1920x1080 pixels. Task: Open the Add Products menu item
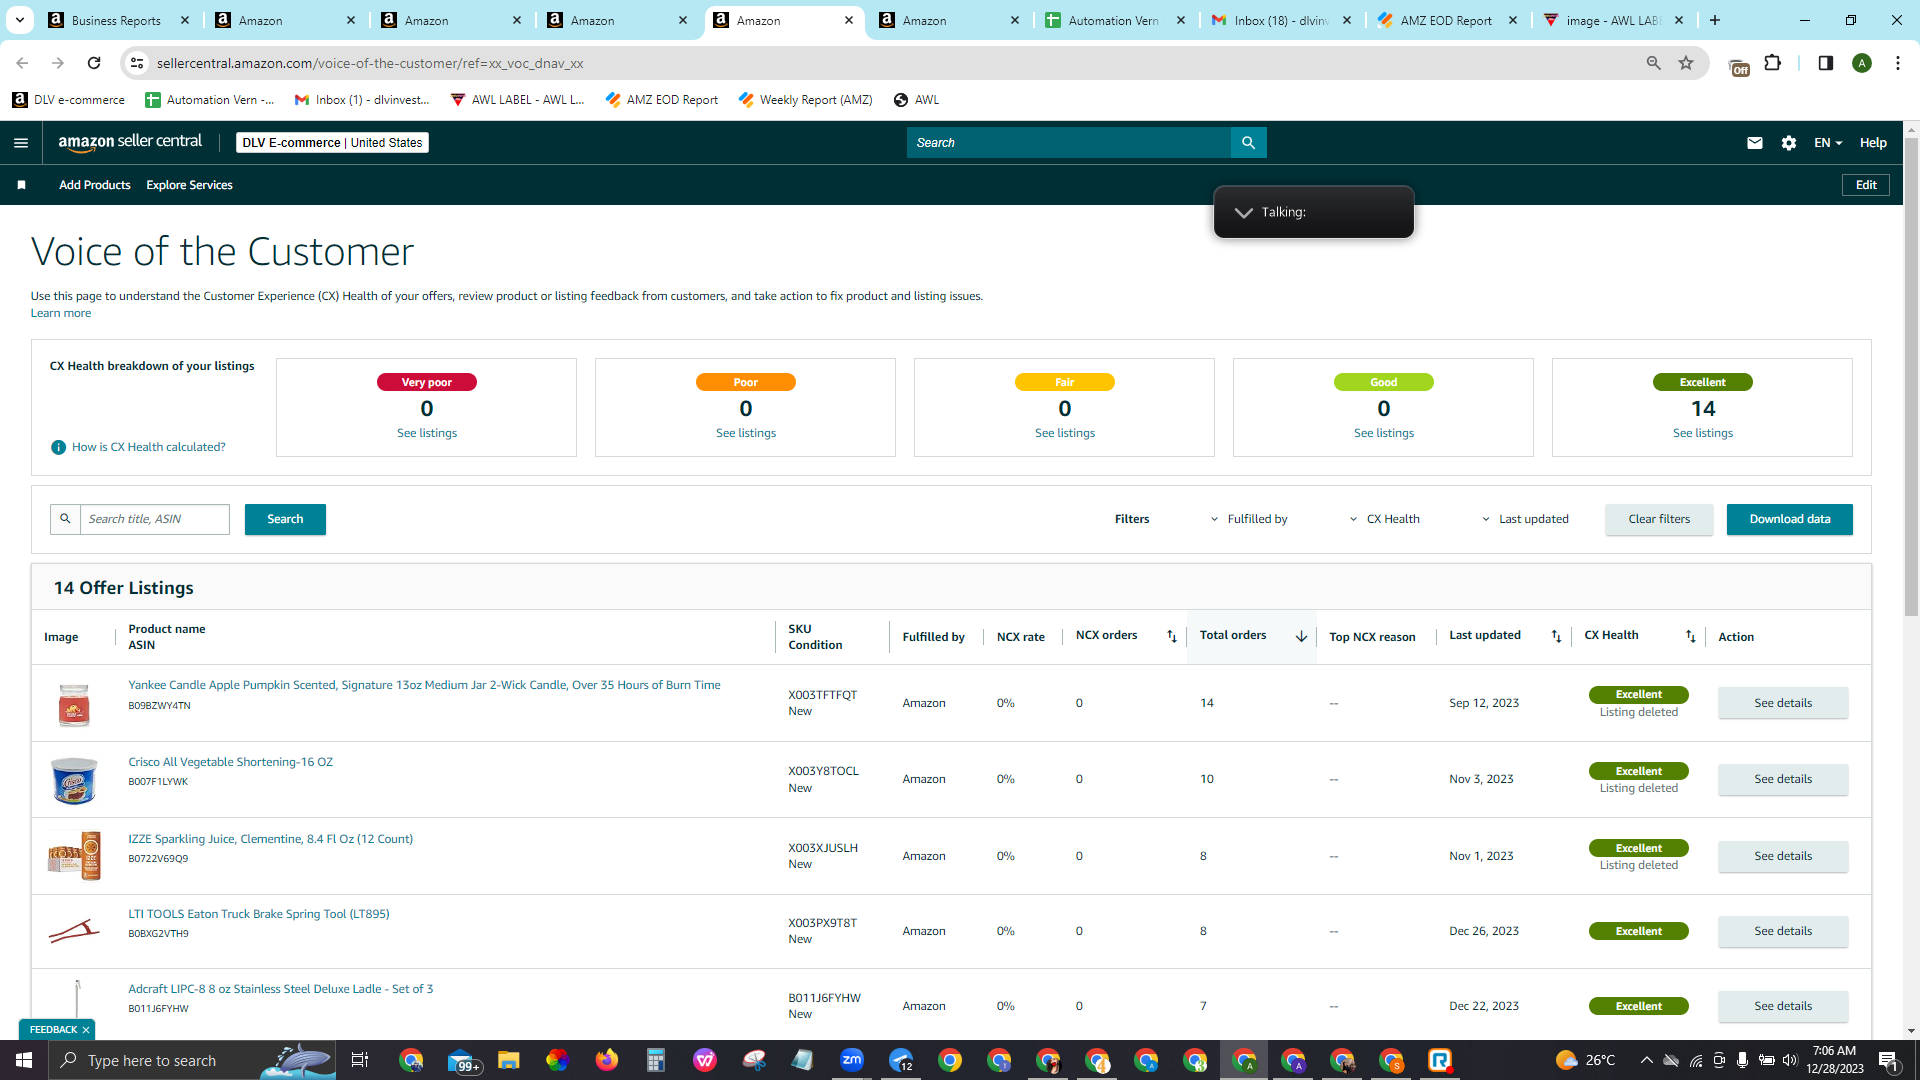point(95,185)
